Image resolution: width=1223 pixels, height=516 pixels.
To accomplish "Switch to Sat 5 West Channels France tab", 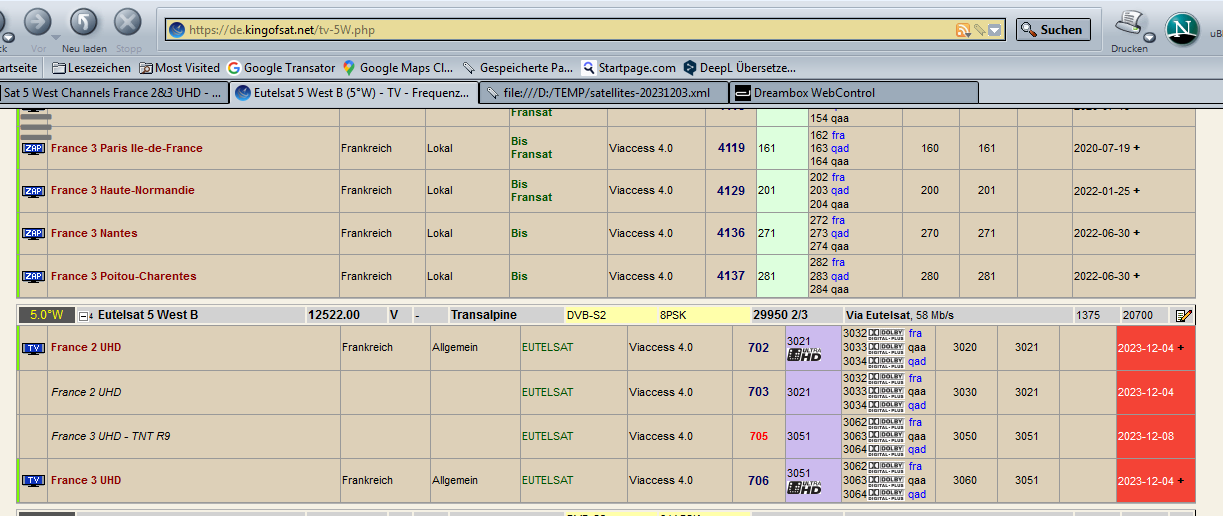I will click(114, 93).
